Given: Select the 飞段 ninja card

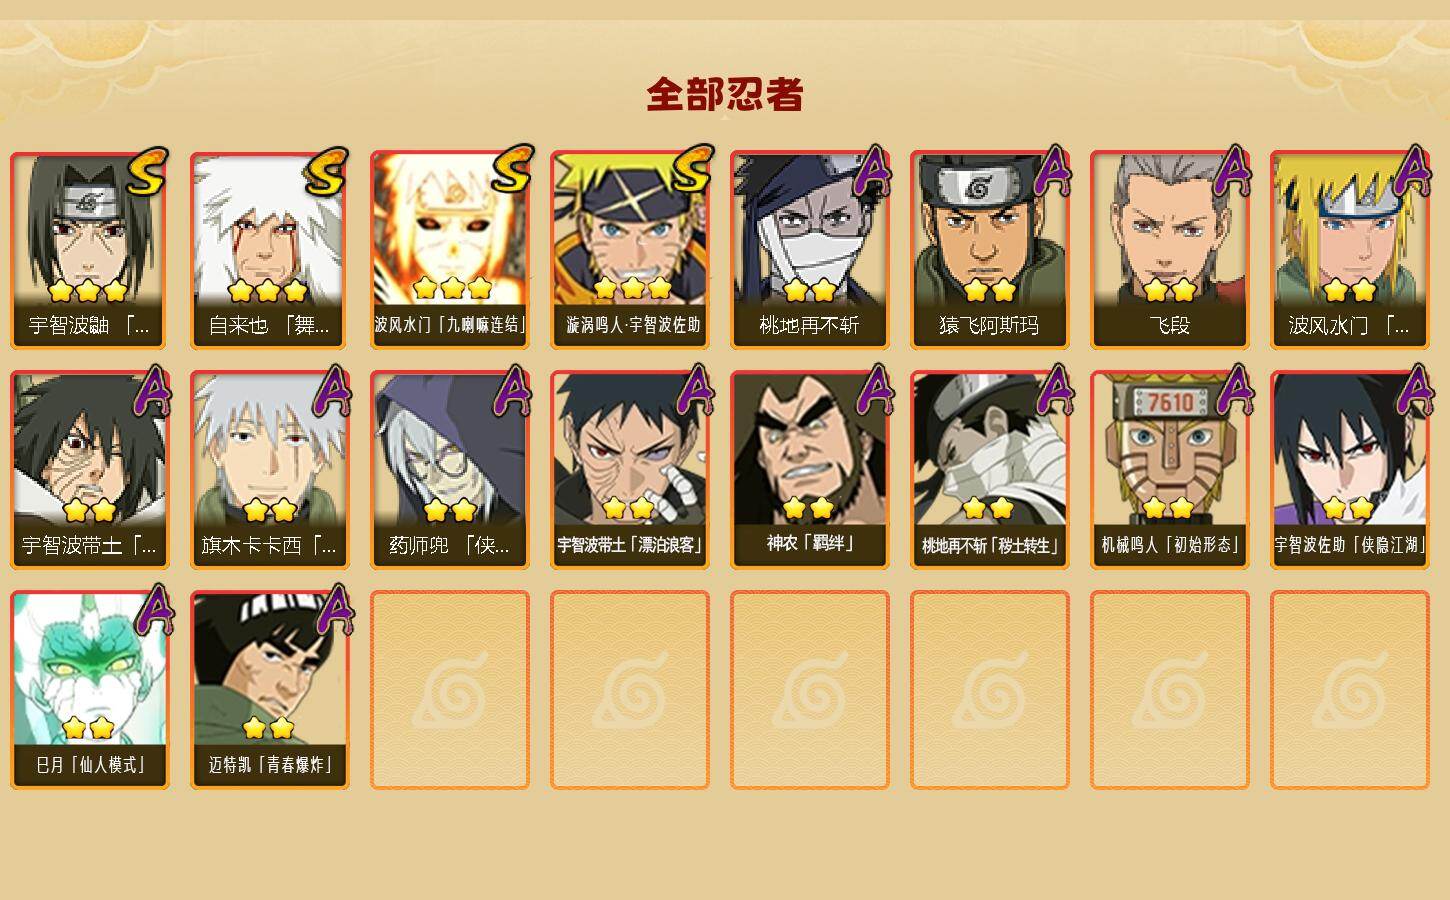Looking at the screenshot, I should point(1170,250).
